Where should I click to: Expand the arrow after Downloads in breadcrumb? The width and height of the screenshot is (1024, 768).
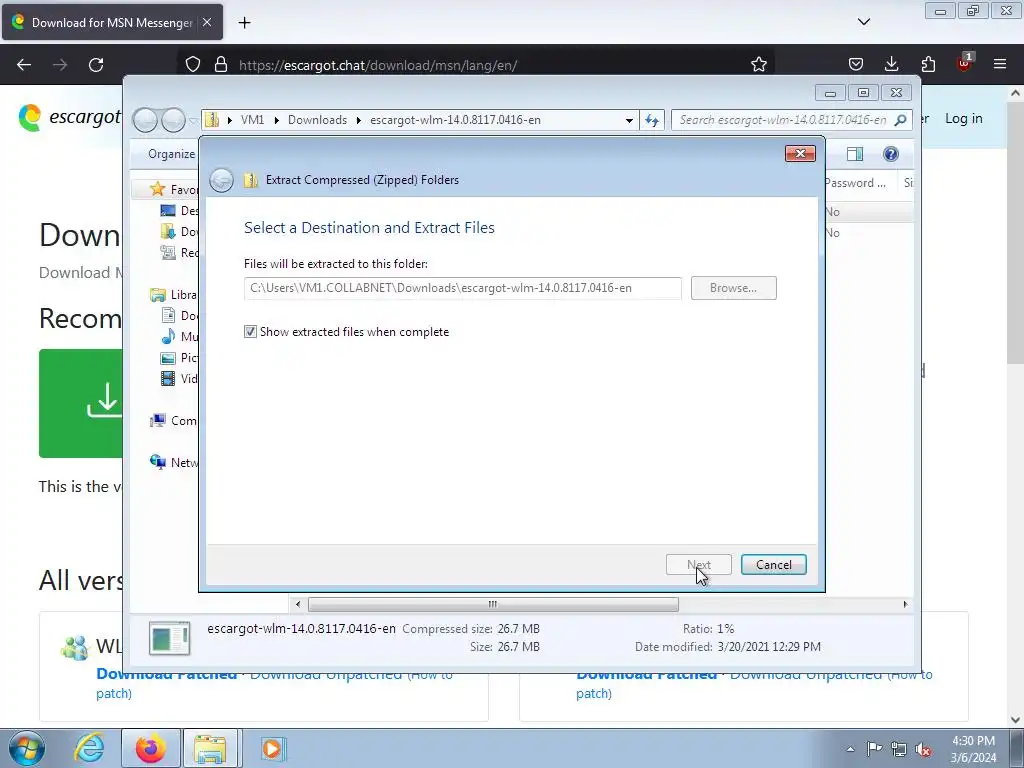(359, 120)
